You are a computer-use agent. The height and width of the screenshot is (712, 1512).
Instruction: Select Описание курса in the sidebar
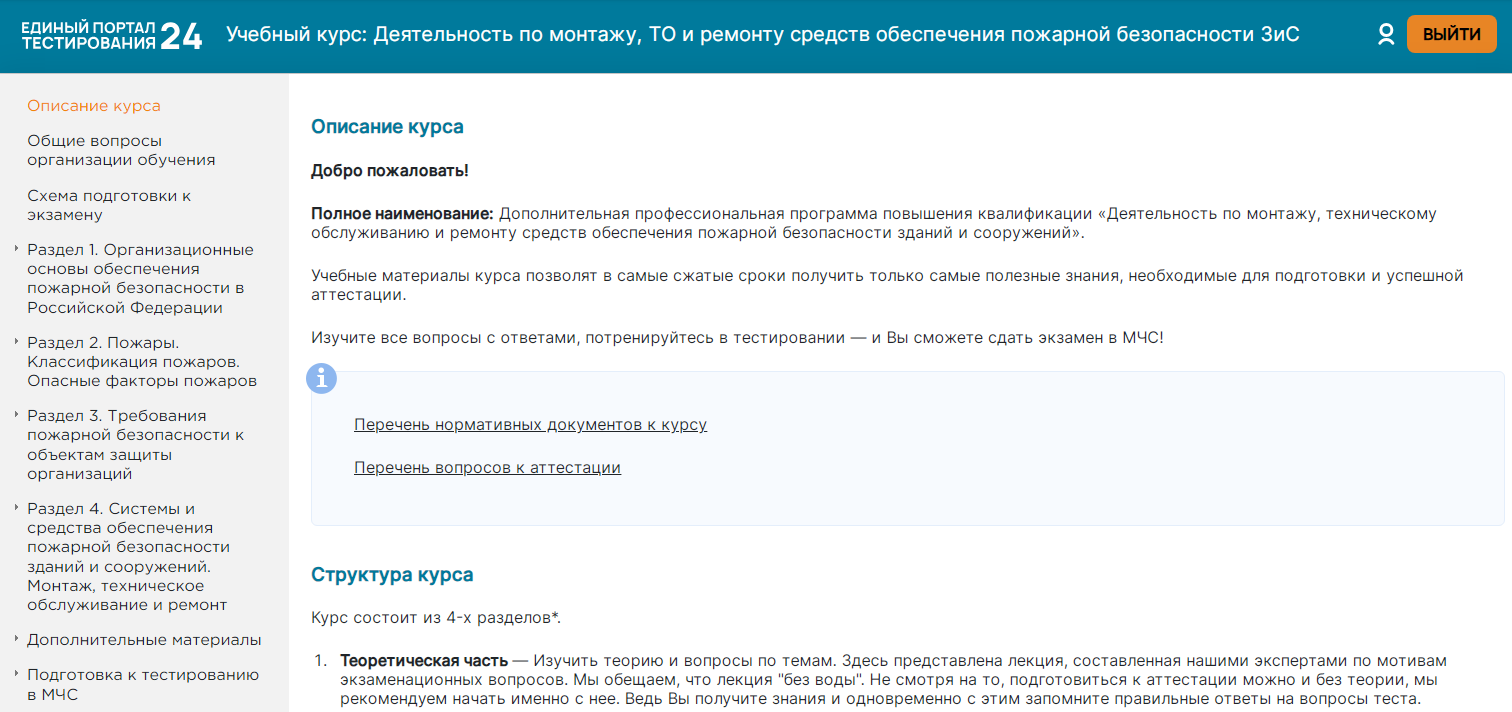click(x=94, y=106)
